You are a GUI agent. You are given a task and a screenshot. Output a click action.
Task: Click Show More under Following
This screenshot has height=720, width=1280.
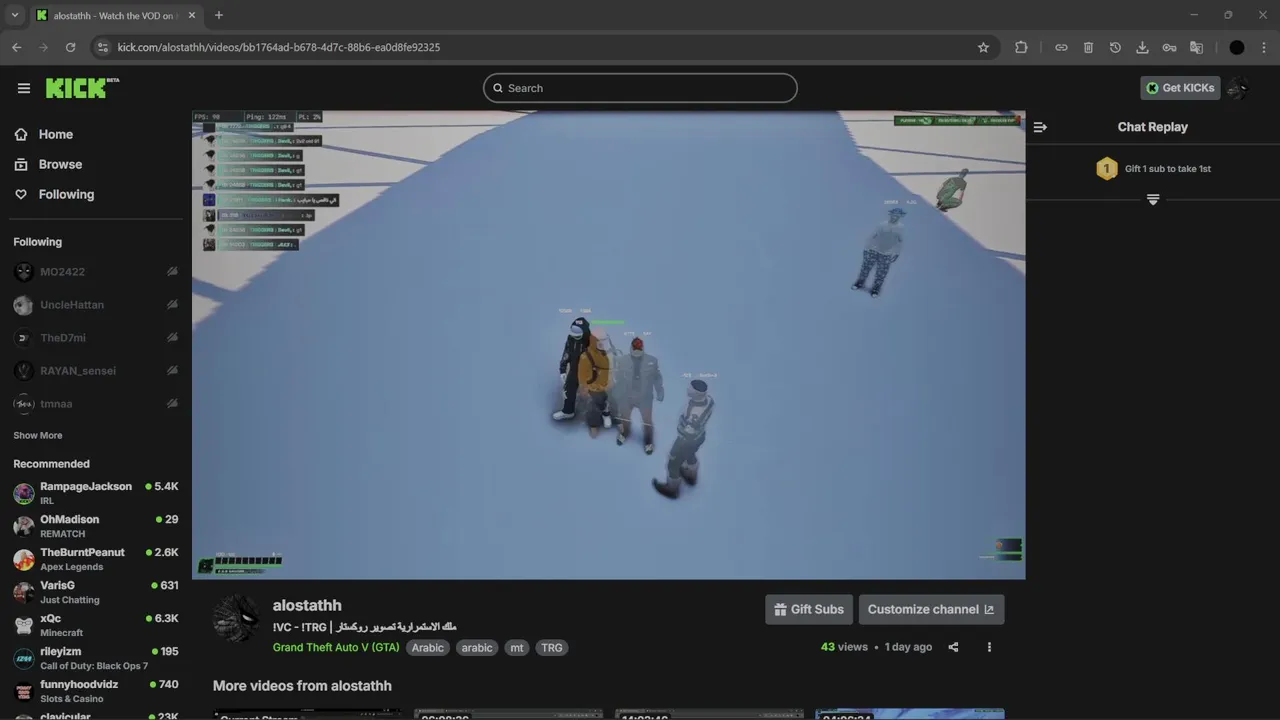coord(38,436)
